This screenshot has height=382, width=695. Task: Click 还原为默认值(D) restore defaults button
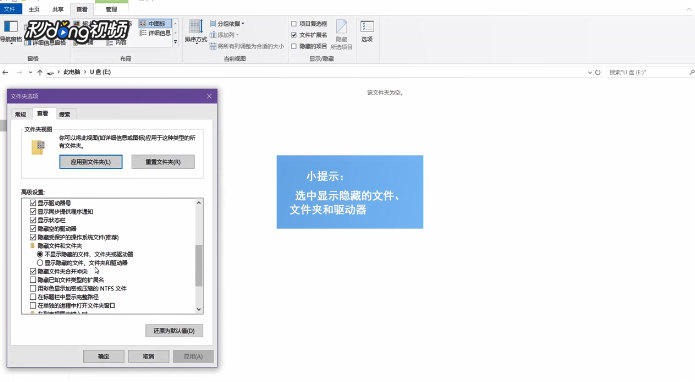174,331
